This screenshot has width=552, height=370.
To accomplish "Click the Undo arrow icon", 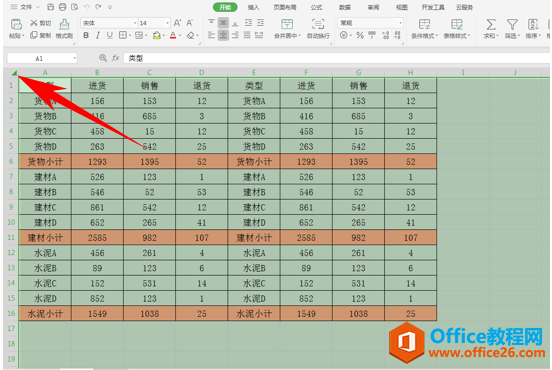I will coord(87,7).
